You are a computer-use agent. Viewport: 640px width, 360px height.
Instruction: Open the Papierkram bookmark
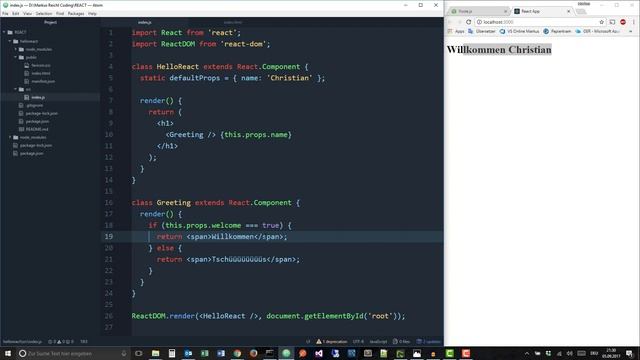click(x=557, y=31)
